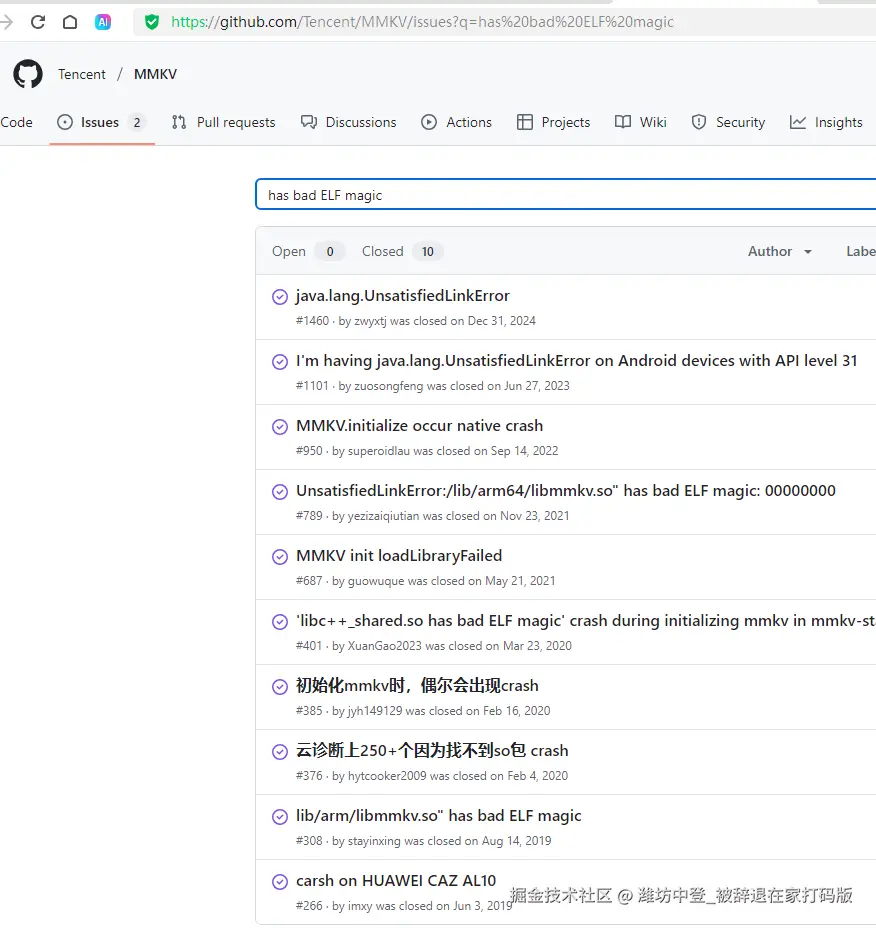Click author guowuque on issue #687
Image resolution: width=876 pixels, height=928 pixels.
(x=376, y=582)
